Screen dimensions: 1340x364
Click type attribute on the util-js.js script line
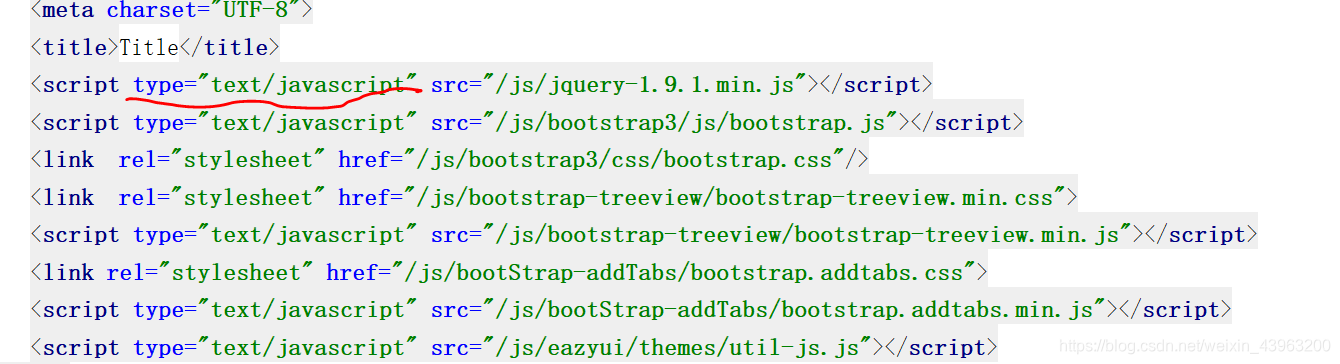click(275, 348)
